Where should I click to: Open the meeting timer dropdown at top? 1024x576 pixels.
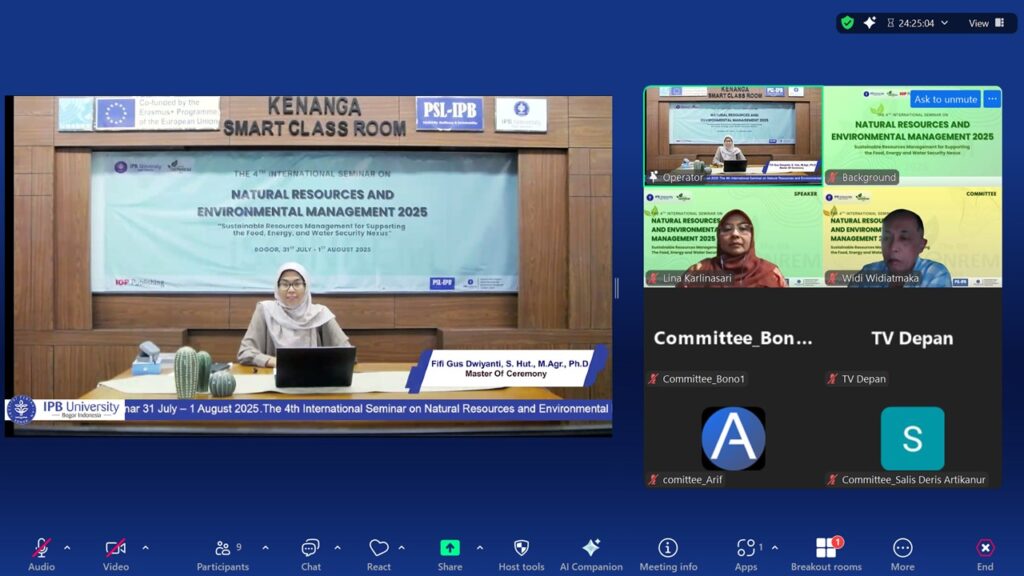coord(945,23)
